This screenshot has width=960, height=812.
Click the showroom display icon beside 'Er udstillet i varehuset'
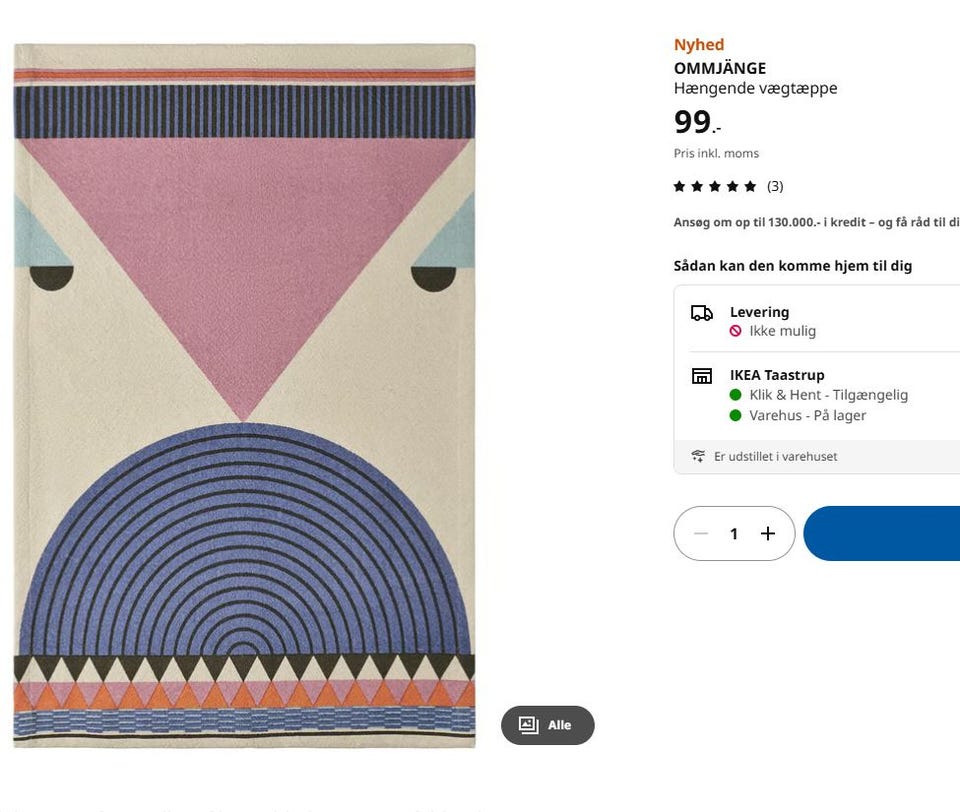(699, 457)
